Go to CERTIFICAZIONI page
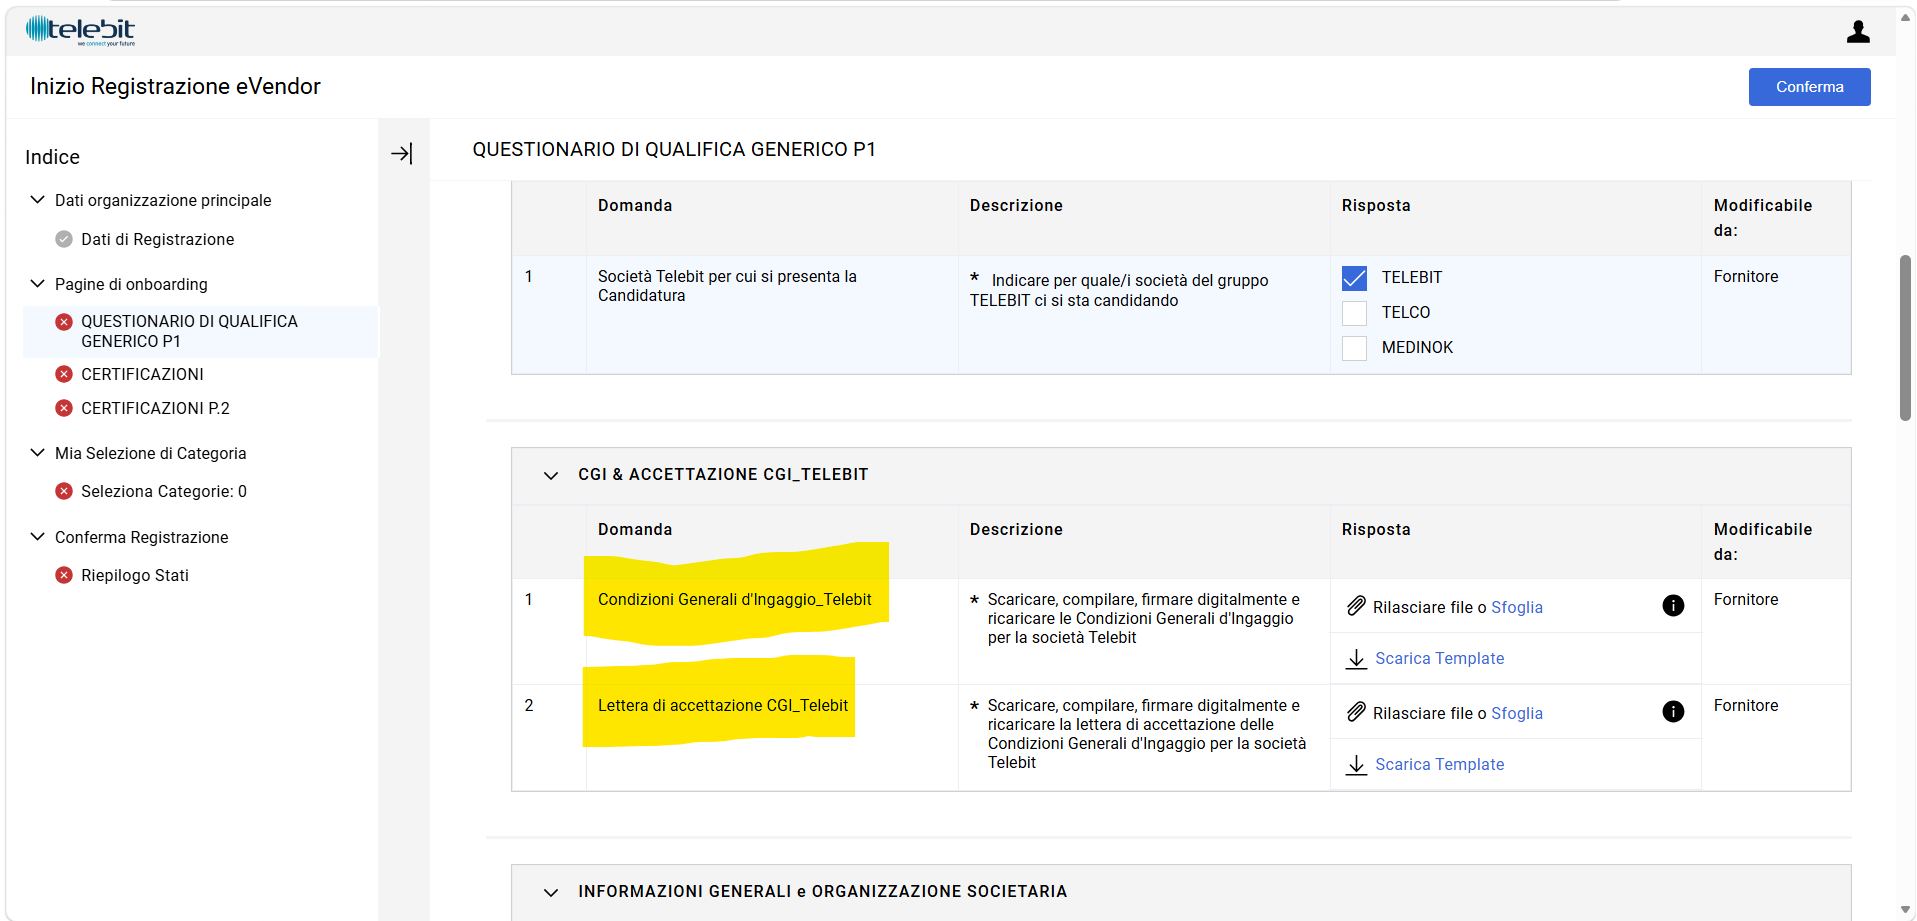Viewport: 1917px width, 921px height. [x=142, y=374]
